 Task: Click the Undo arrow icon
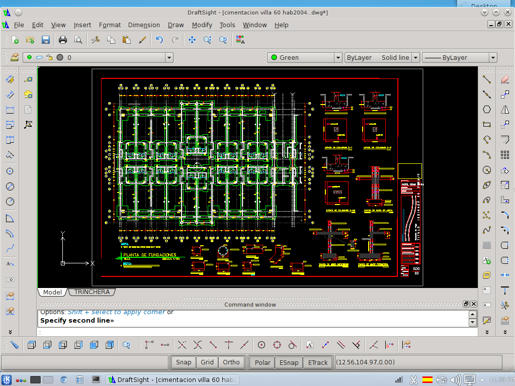coord(159,40)
